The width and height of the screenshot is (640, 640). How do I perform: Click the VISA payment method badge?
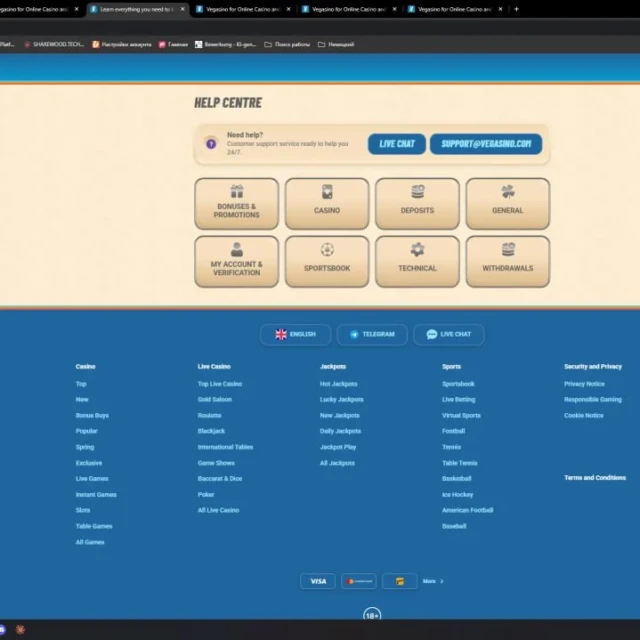click(318, 581)
